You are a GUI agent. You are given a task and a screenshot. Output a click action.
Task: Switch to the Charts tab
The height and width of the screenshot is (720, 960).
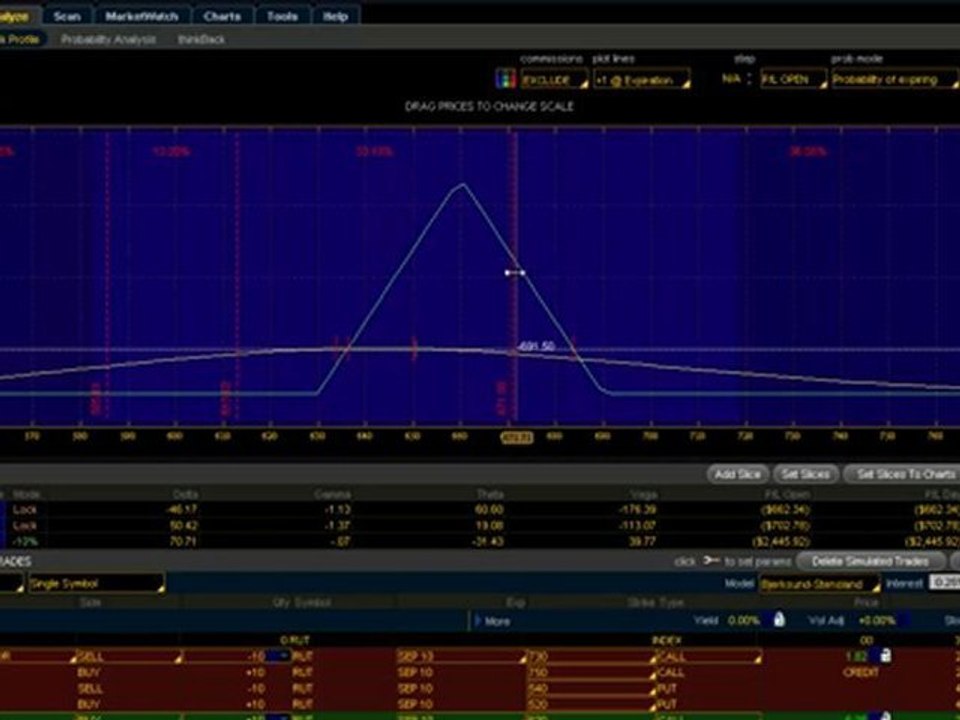click(x=222, y=16)
